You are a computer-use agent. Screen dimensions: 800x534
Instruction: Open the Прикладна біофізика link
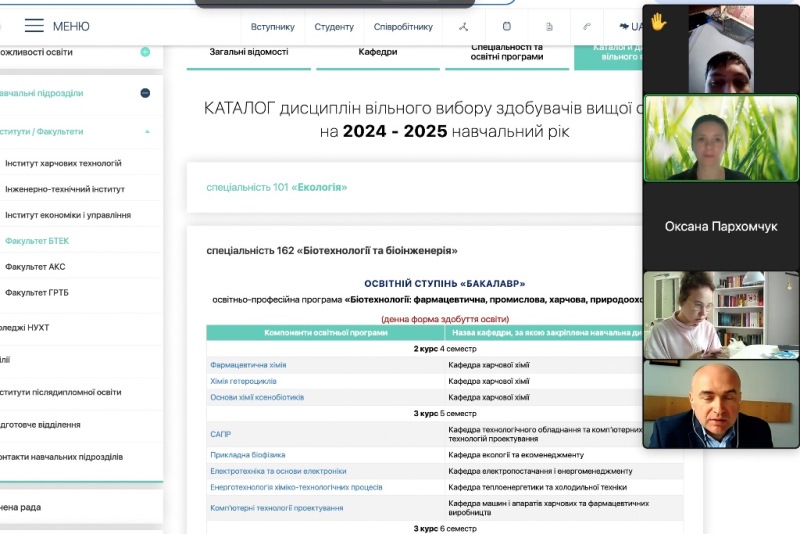click(x=247, y=454)
